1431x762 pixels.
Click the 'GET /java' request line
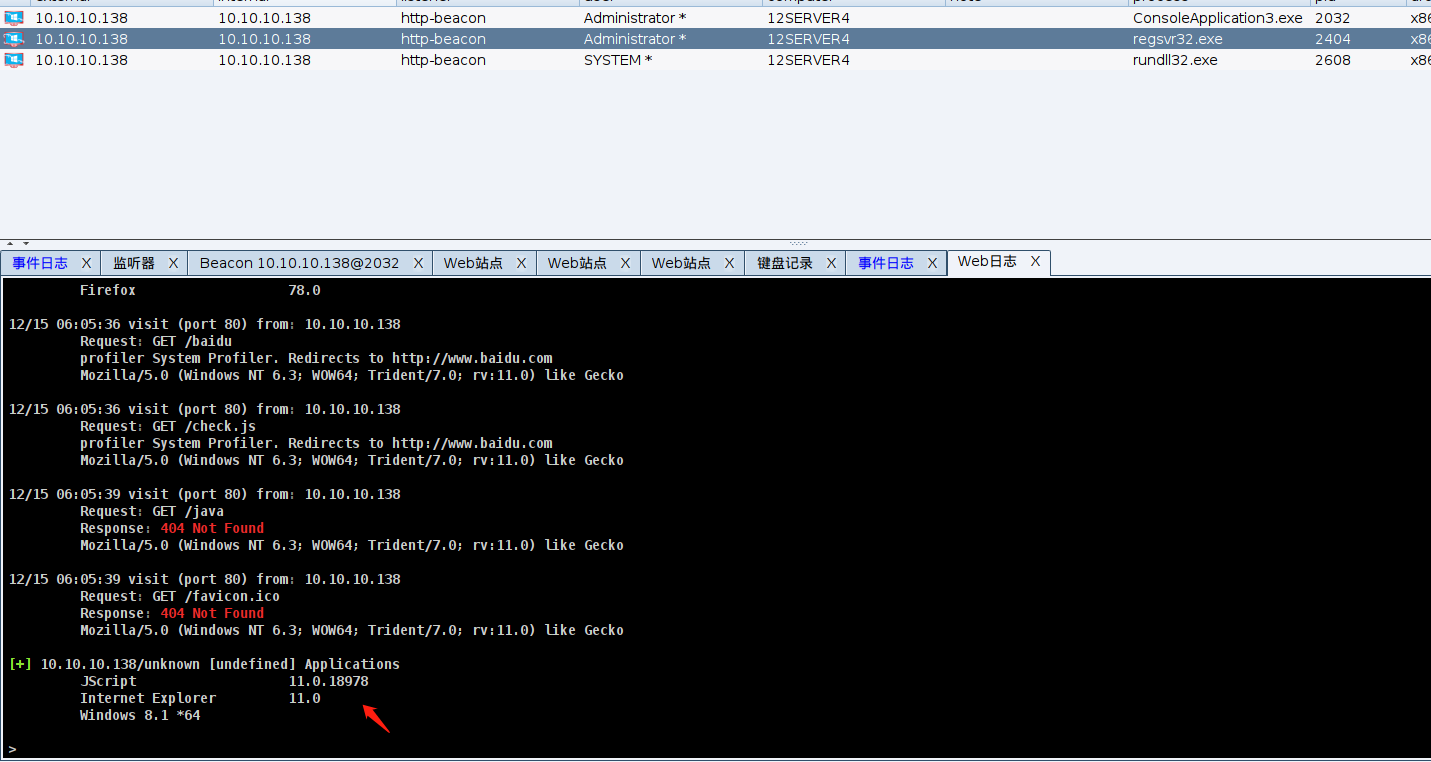tap(152, 511)
